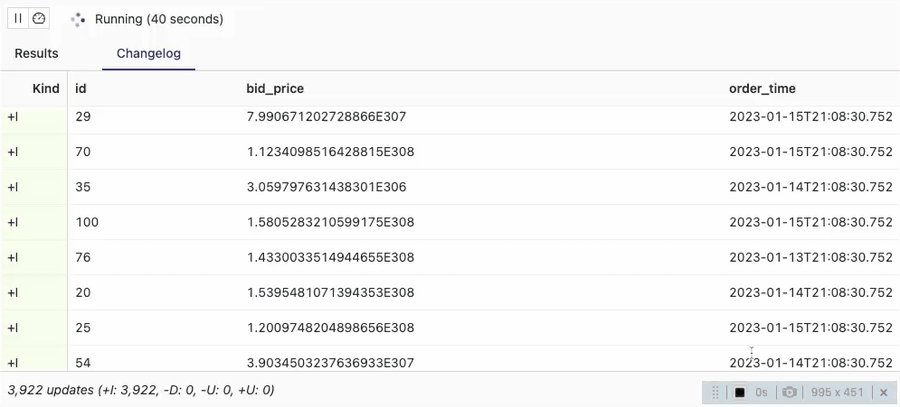
Task: Close the screen recorder widget
Action: coord(883,392)
